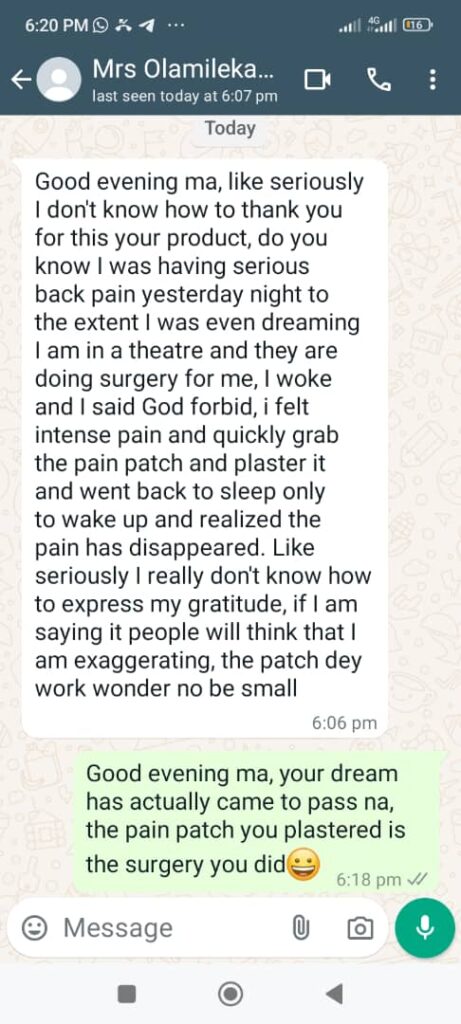Start a video call with Mrs Olamileka
Image resolution: width=461 pixels, height=1024 pixels.
pyautogui.click(x=317, y=80)
